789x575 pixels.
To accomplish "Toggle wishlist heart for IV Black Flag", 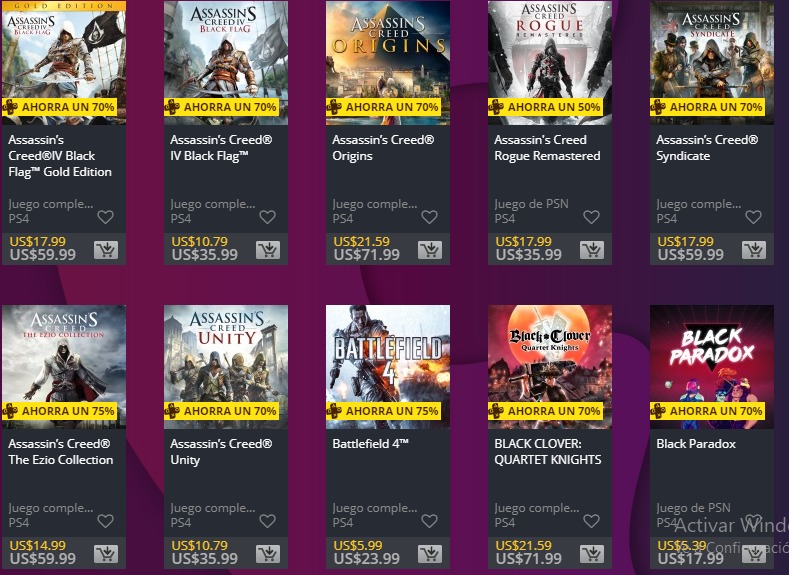I will pyautogui.click(x=267, y=217).
